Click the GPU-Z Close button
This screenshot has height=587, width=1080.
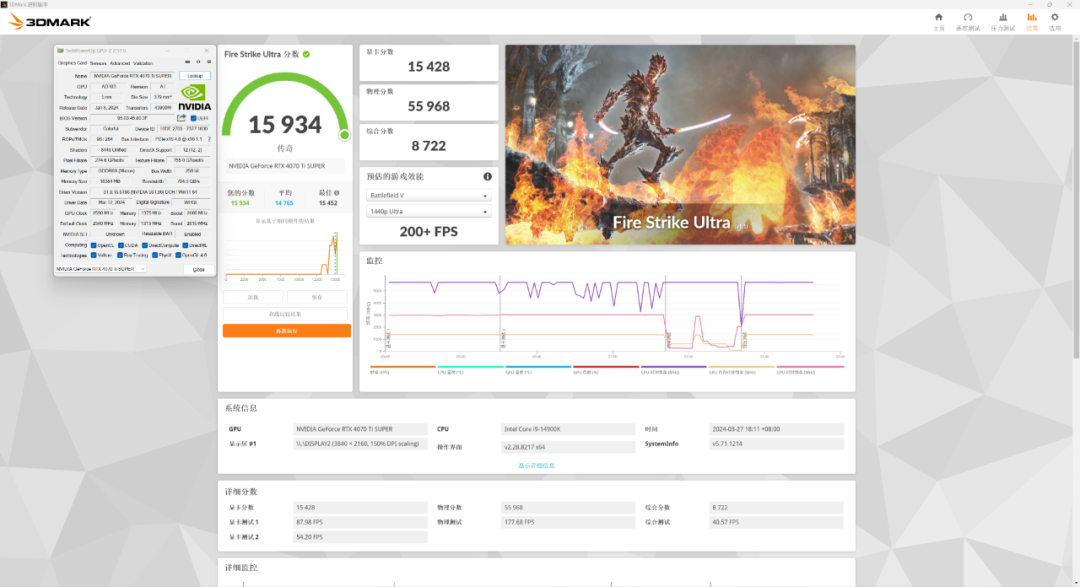pyautogui.click(x=198, y=269)
